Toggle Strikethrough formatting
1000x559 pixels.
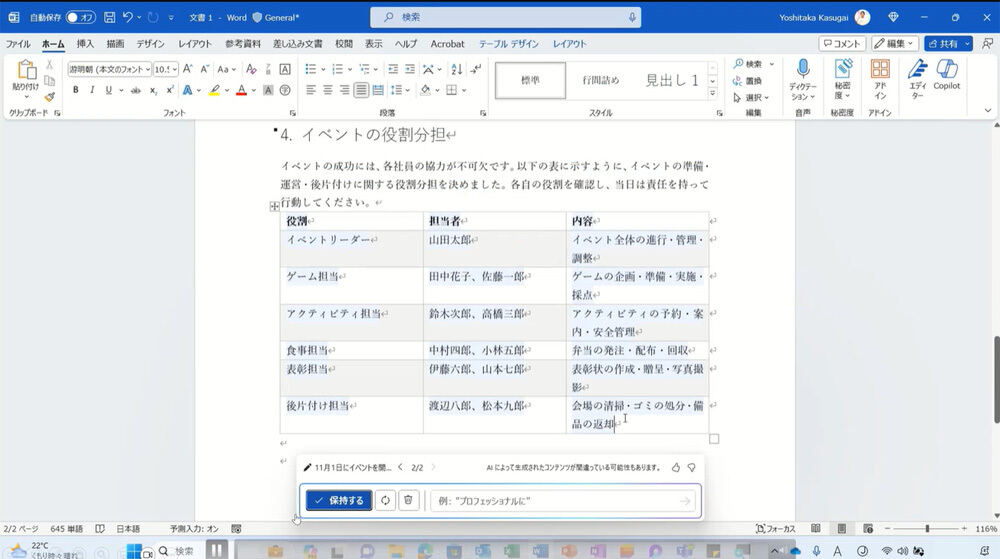(135, 90)
